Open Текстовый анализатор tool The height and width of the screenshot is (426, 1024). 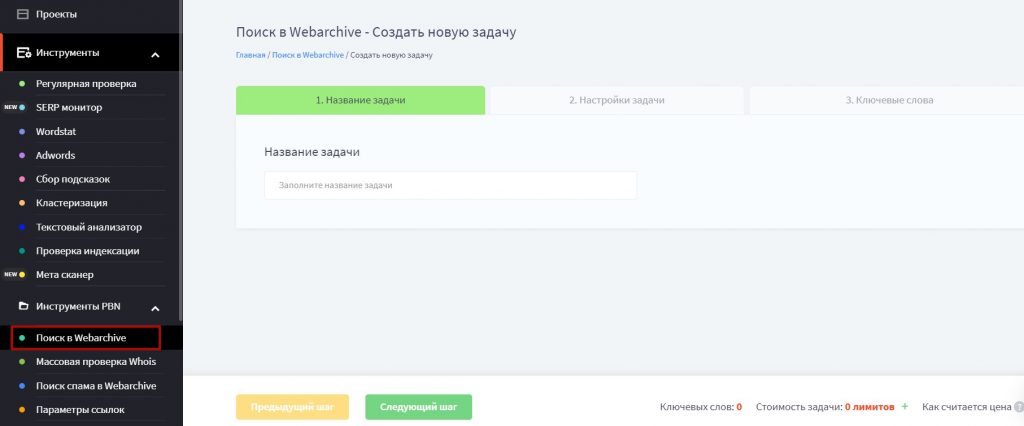(89, 227)
